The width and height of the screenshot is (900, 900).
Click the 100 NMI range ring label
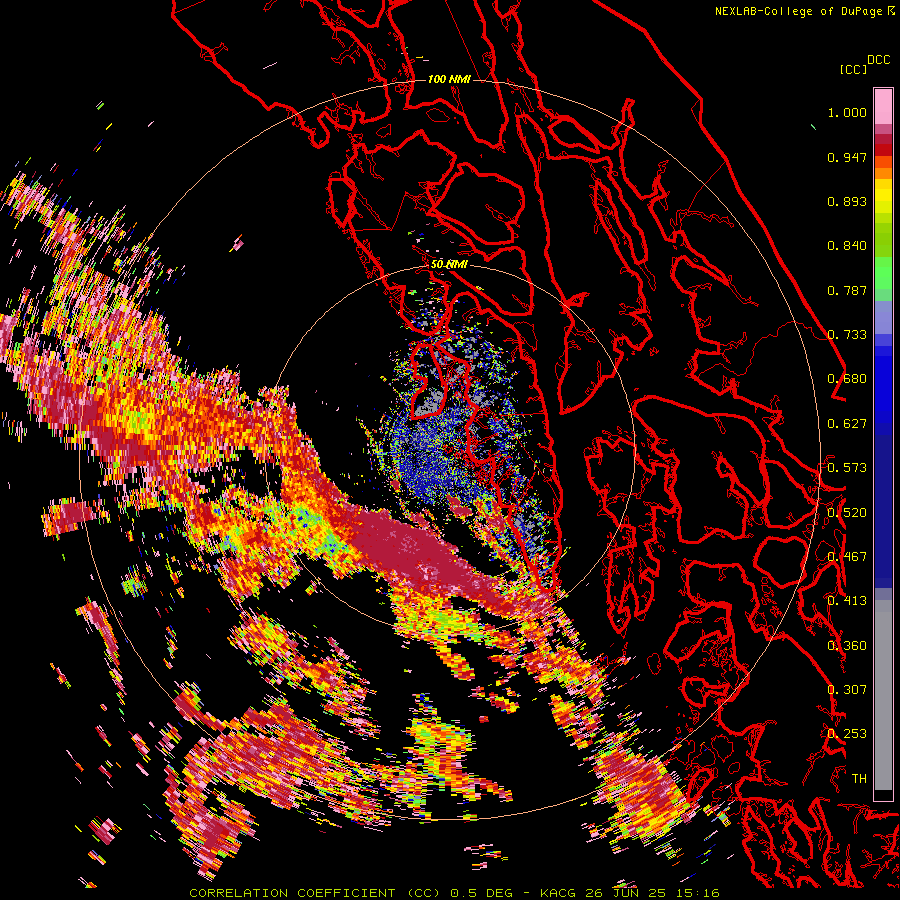point(449,79)
